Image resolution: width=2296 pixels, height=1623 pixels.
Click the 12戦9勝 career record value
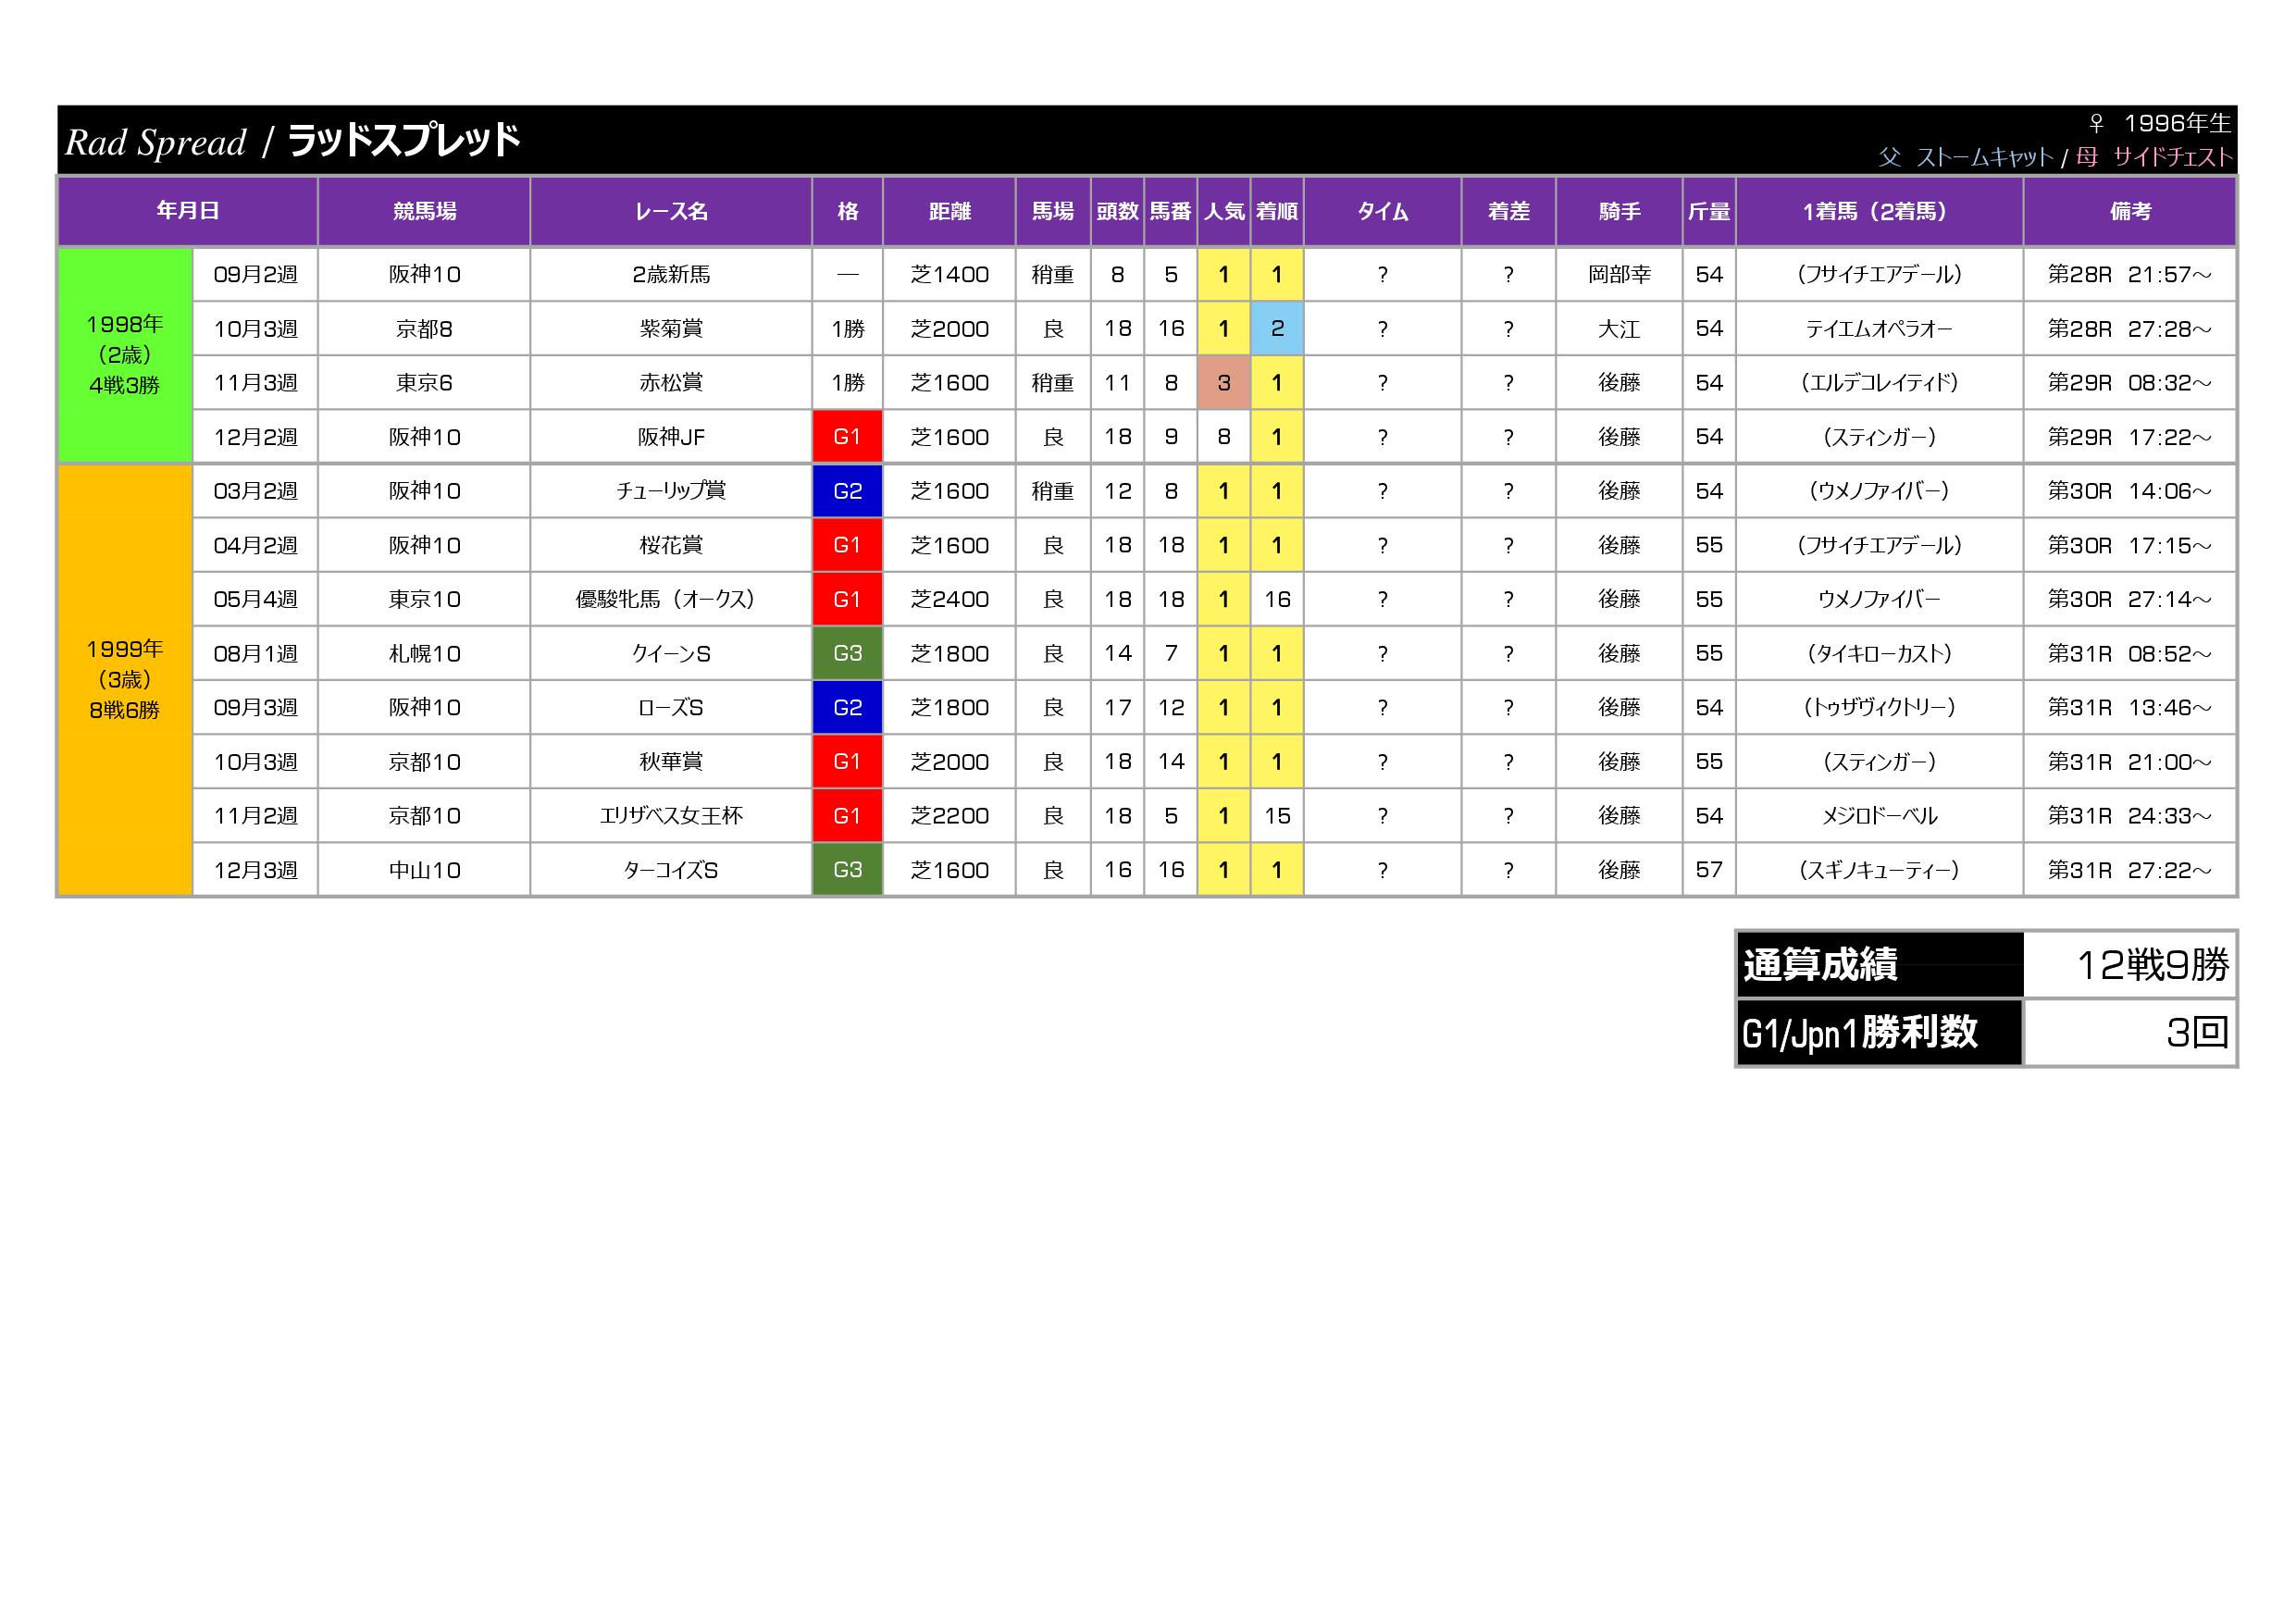pyautogui.click(x=2130, y=965)
